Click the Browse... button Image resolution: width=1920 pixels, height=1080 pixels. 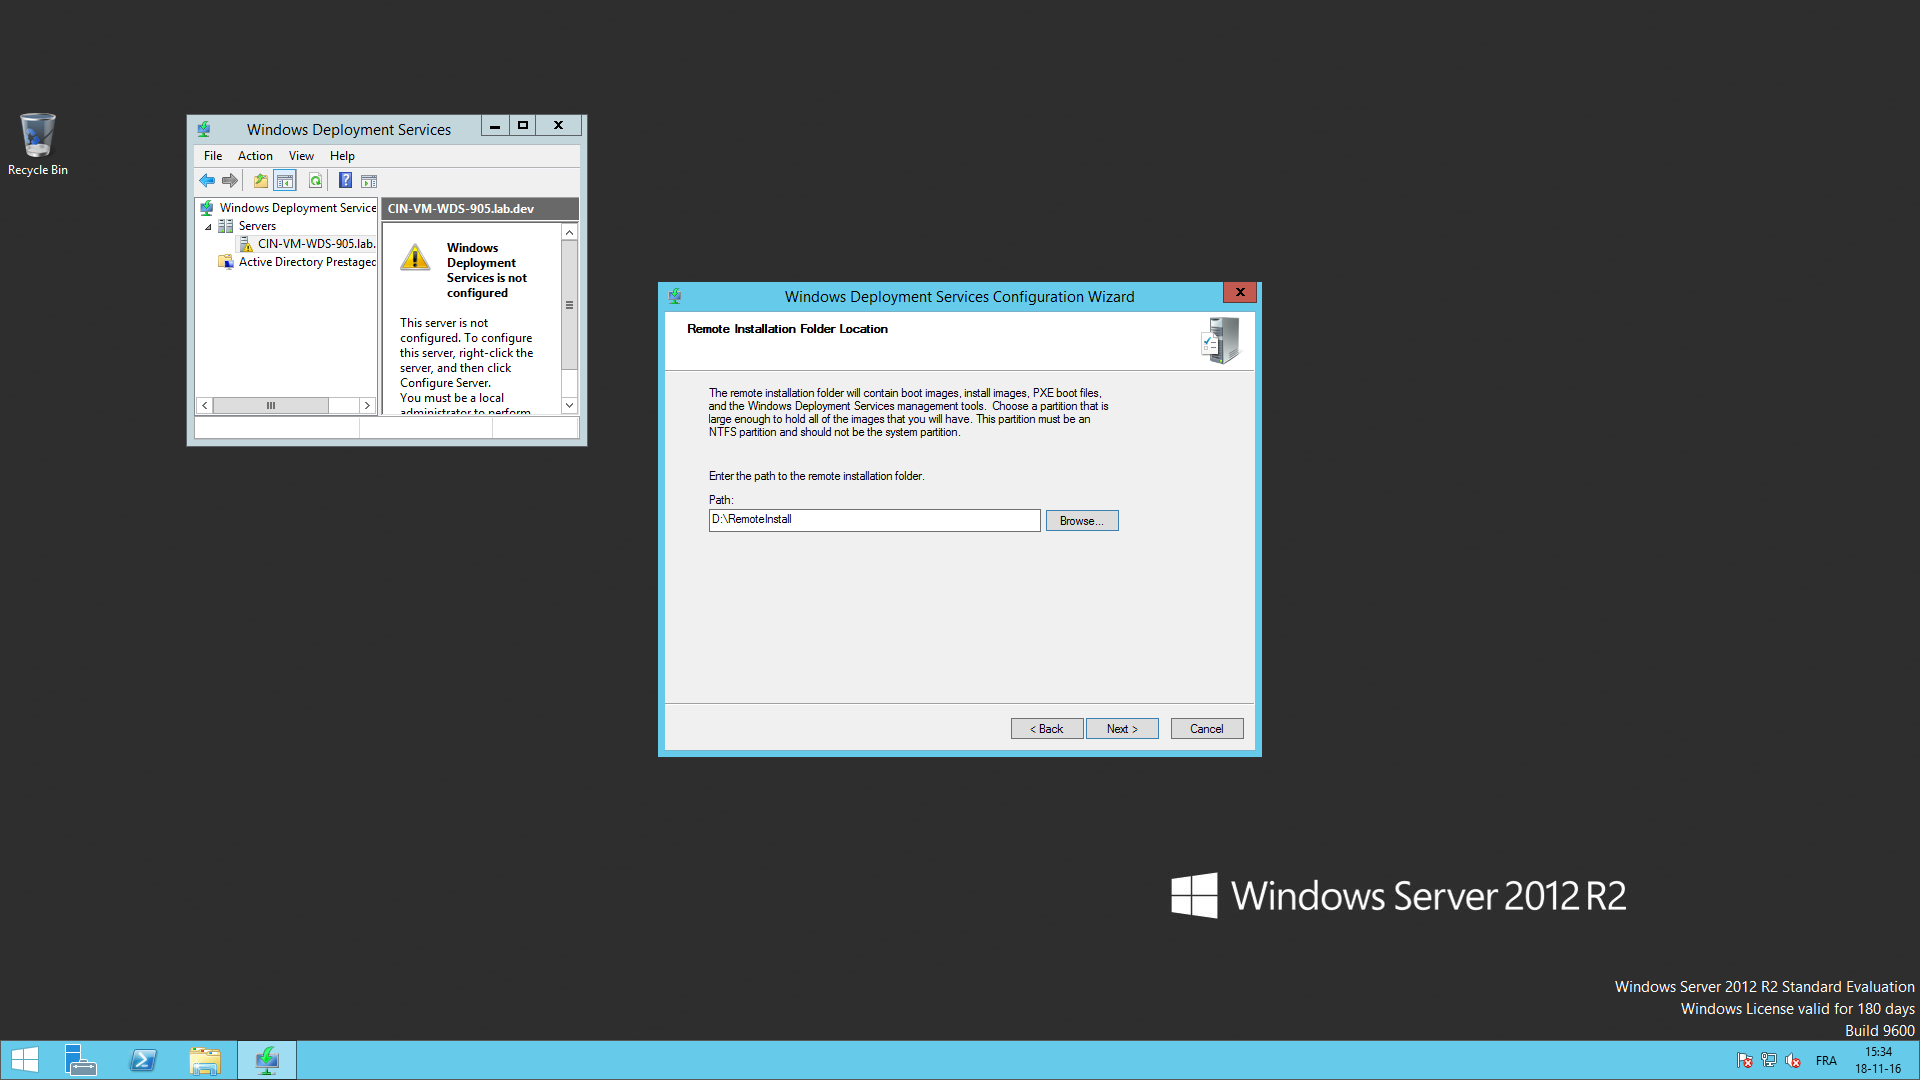point(1082,521)
